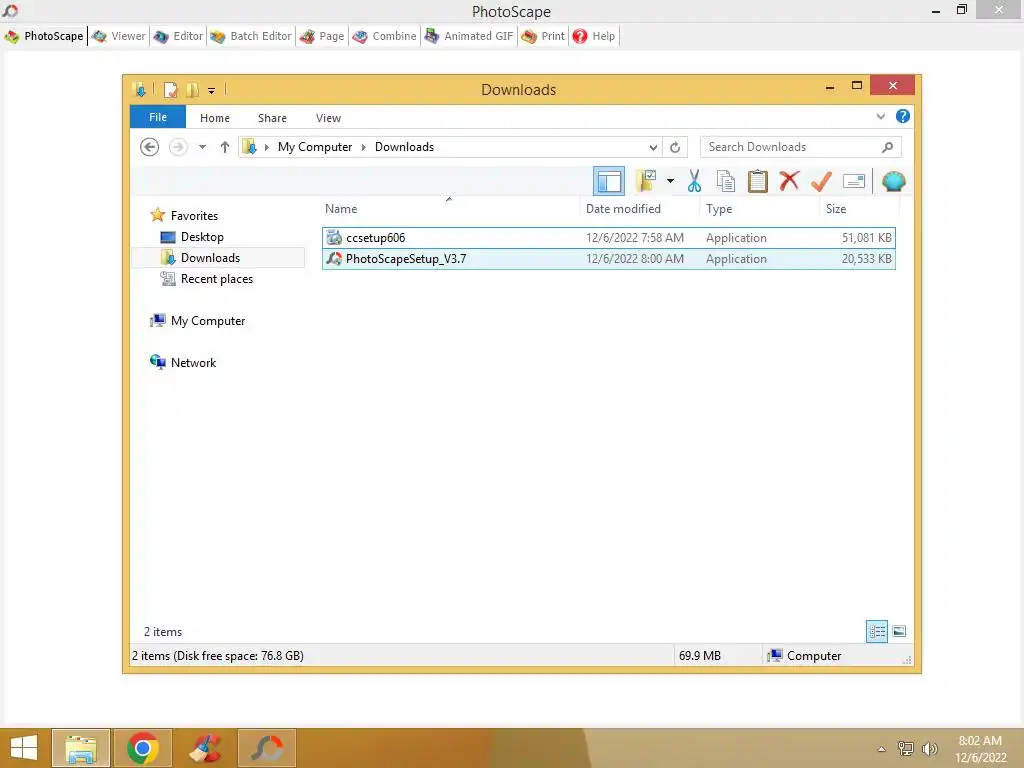This screenshot has width=1024, height=768.
Task: Open CCleaner from the taskbar
Action: tap(205, 748)
